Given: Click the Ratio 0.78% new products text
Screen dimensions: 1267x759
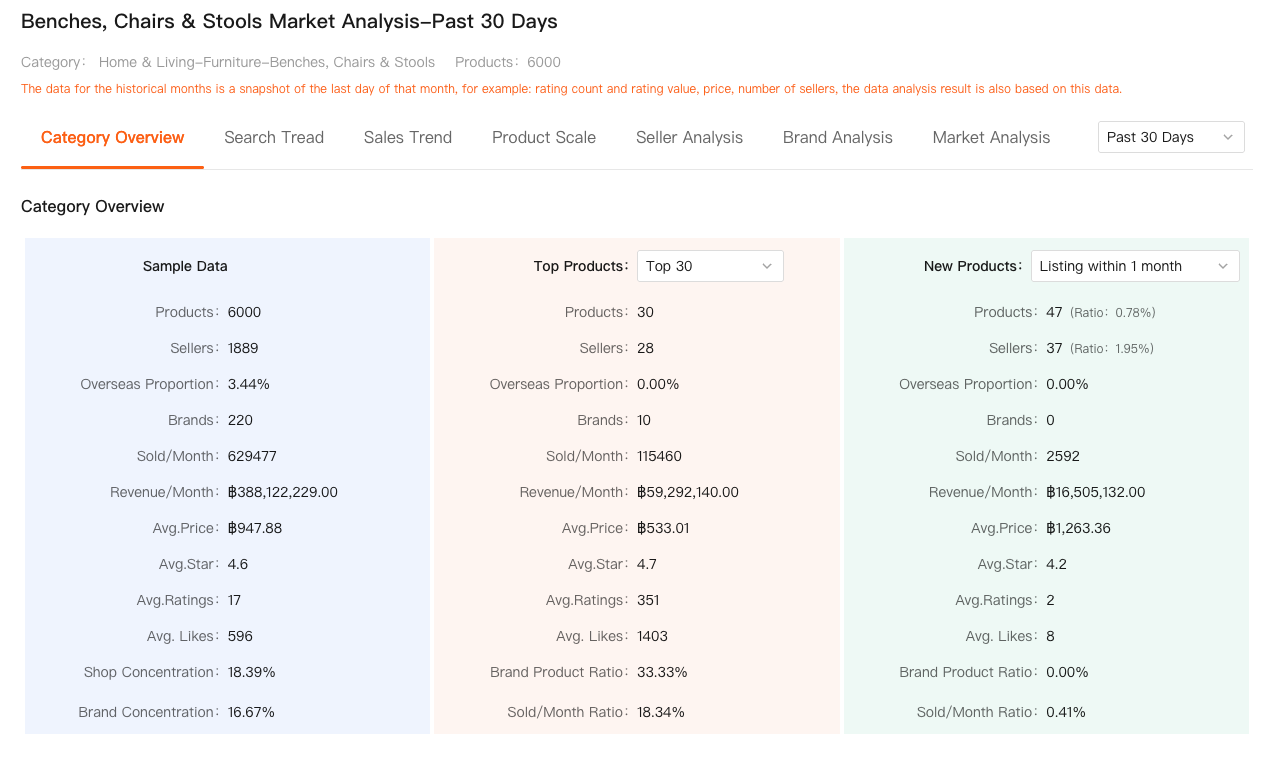Looking at the screenshot, I should [1112, 313].
